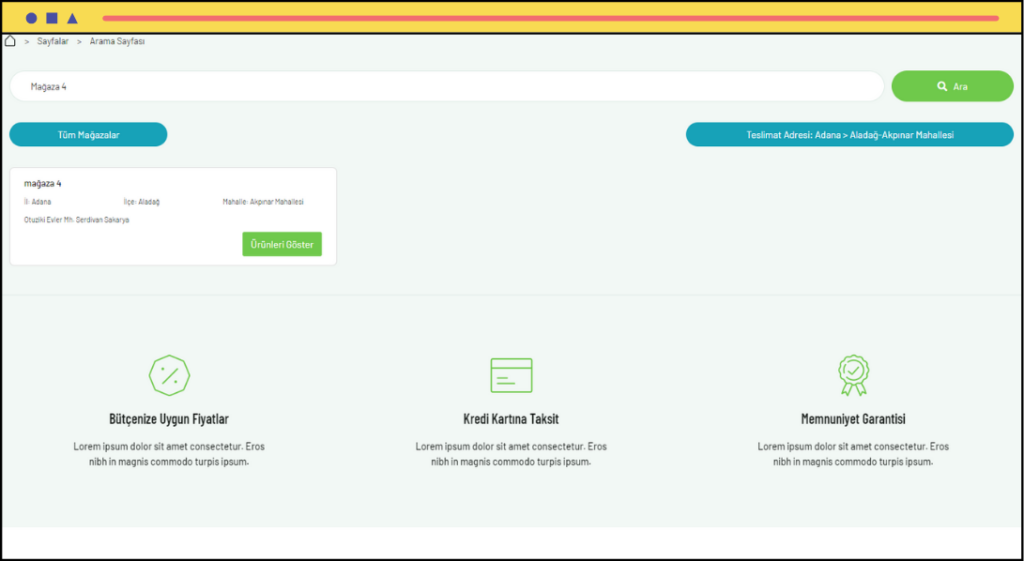Go to the home page via the house icon
Screen dimensions: 1024x561
click(x=10, y=41)
